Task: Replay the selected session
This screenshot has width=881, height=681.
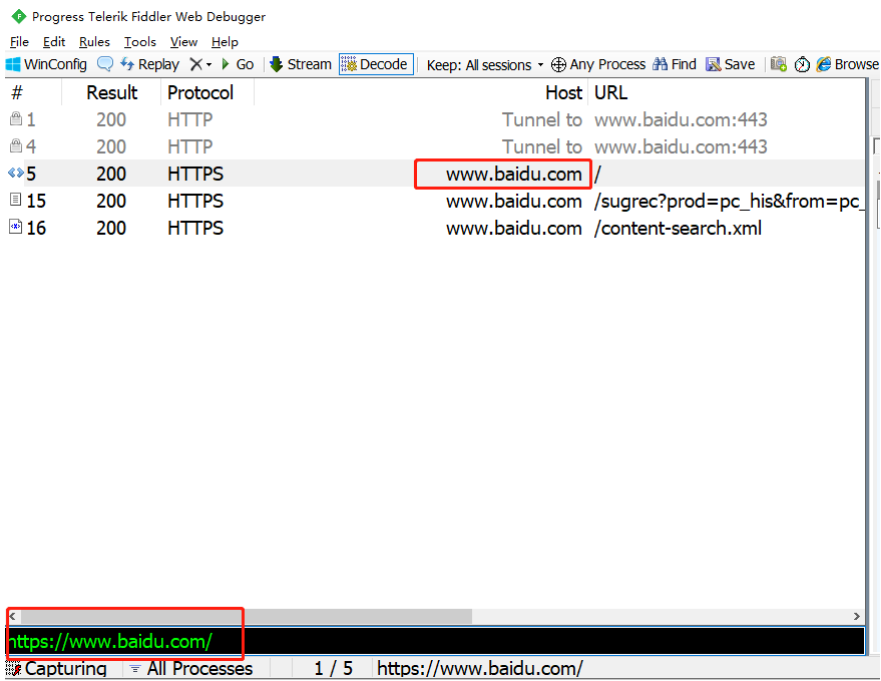Action: coord(149,65)
